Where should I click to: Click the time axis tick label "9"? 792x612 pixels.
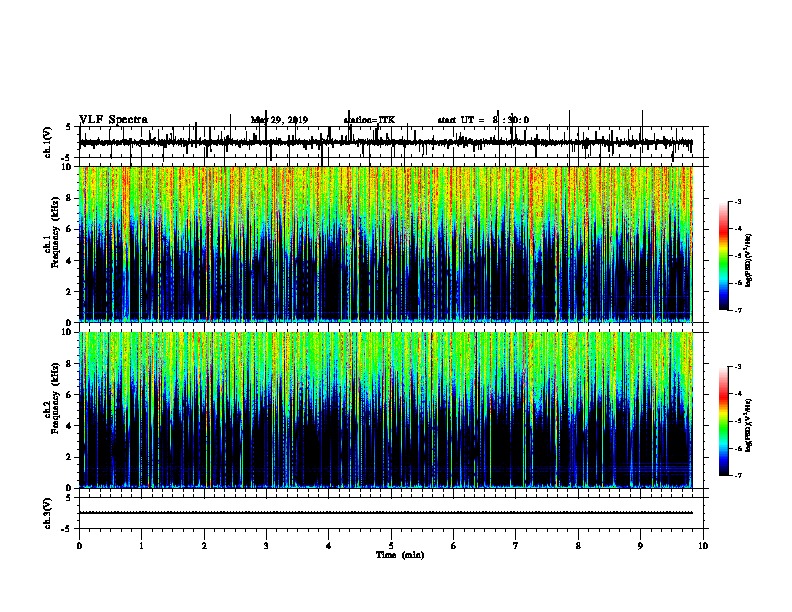pyautogui.click(x=640, y=546)
